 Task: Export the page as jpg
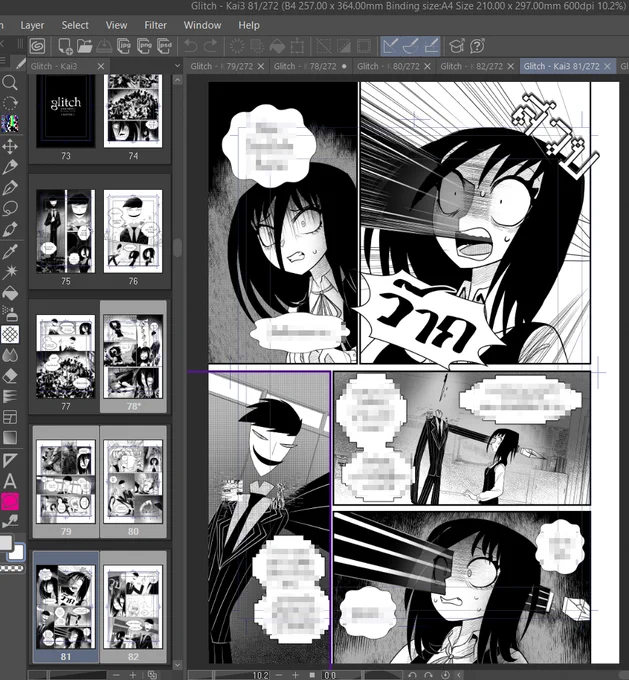[124, 46]
